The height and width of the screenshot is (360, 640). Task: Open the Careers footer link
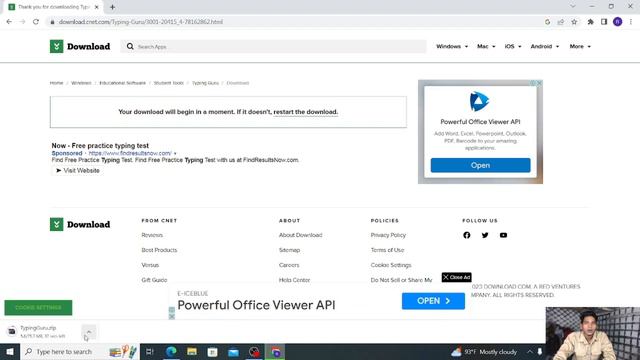[289, 265]
